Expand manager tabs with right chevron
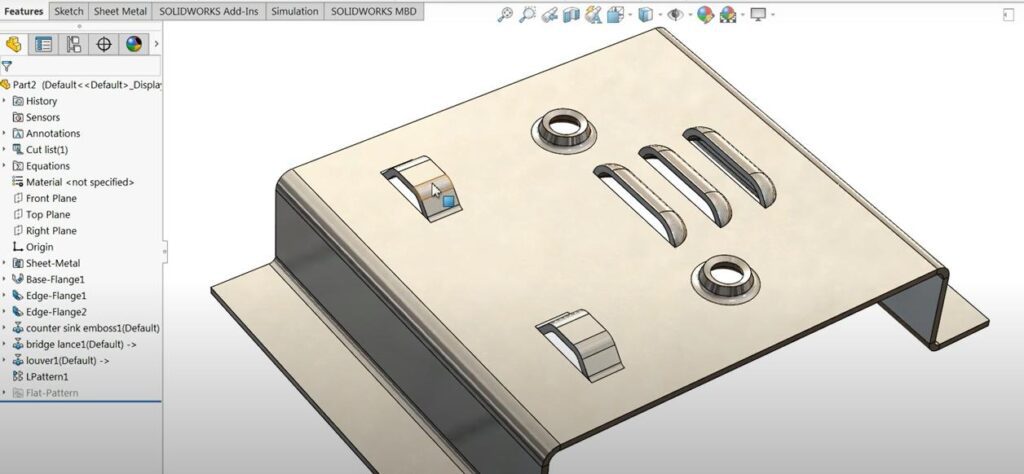 [x=156, y=44]
